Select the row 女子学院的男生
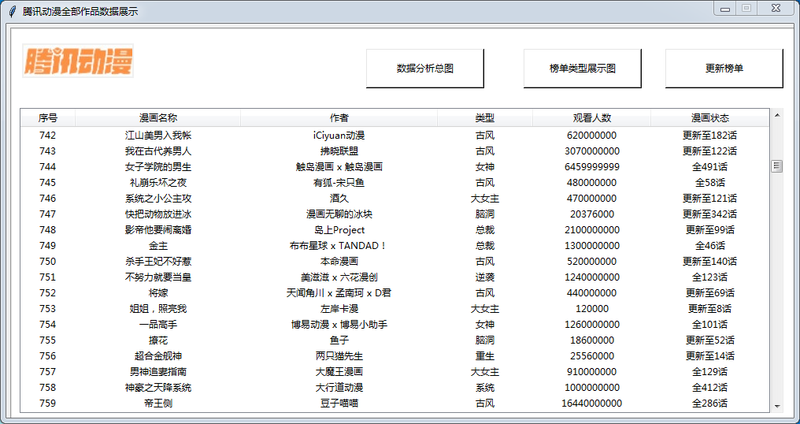Viewport: 800px width, 424px height. tap(394, 167)
